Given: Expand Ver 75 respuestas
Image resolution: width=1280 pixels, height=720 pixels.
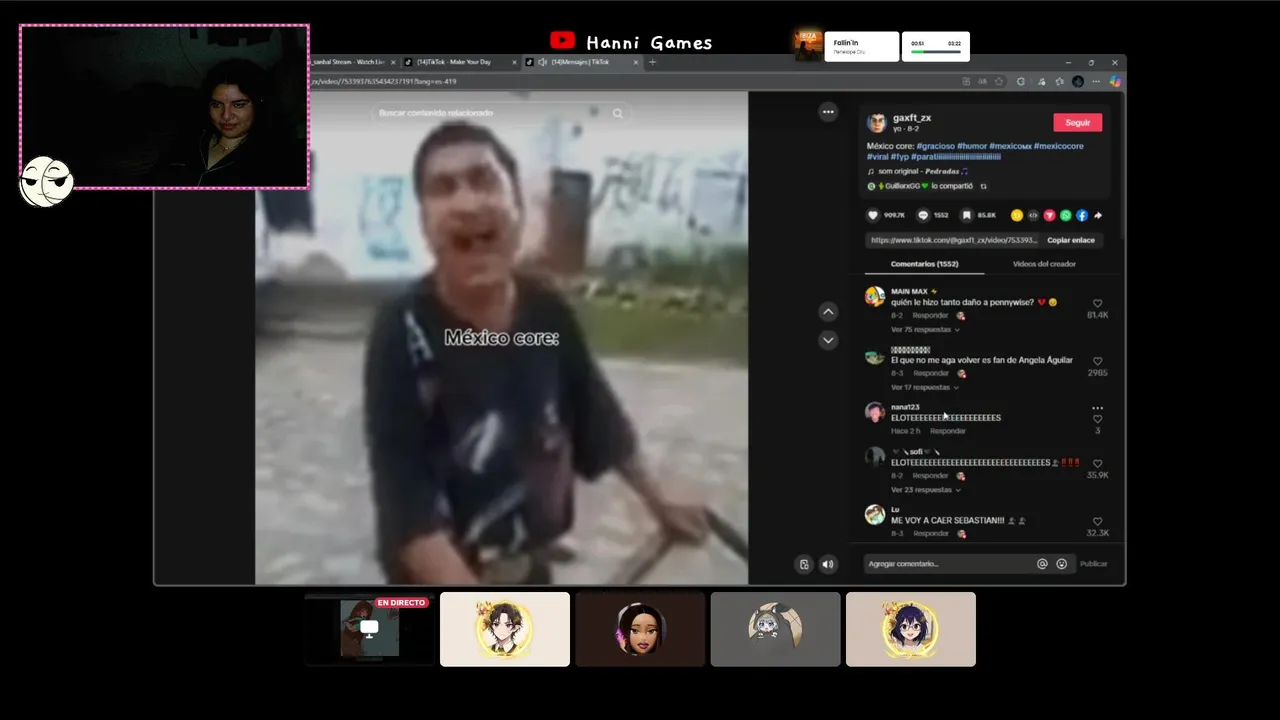Looking at the screenshot, I should pyautogui.click(x=925, y=329).
